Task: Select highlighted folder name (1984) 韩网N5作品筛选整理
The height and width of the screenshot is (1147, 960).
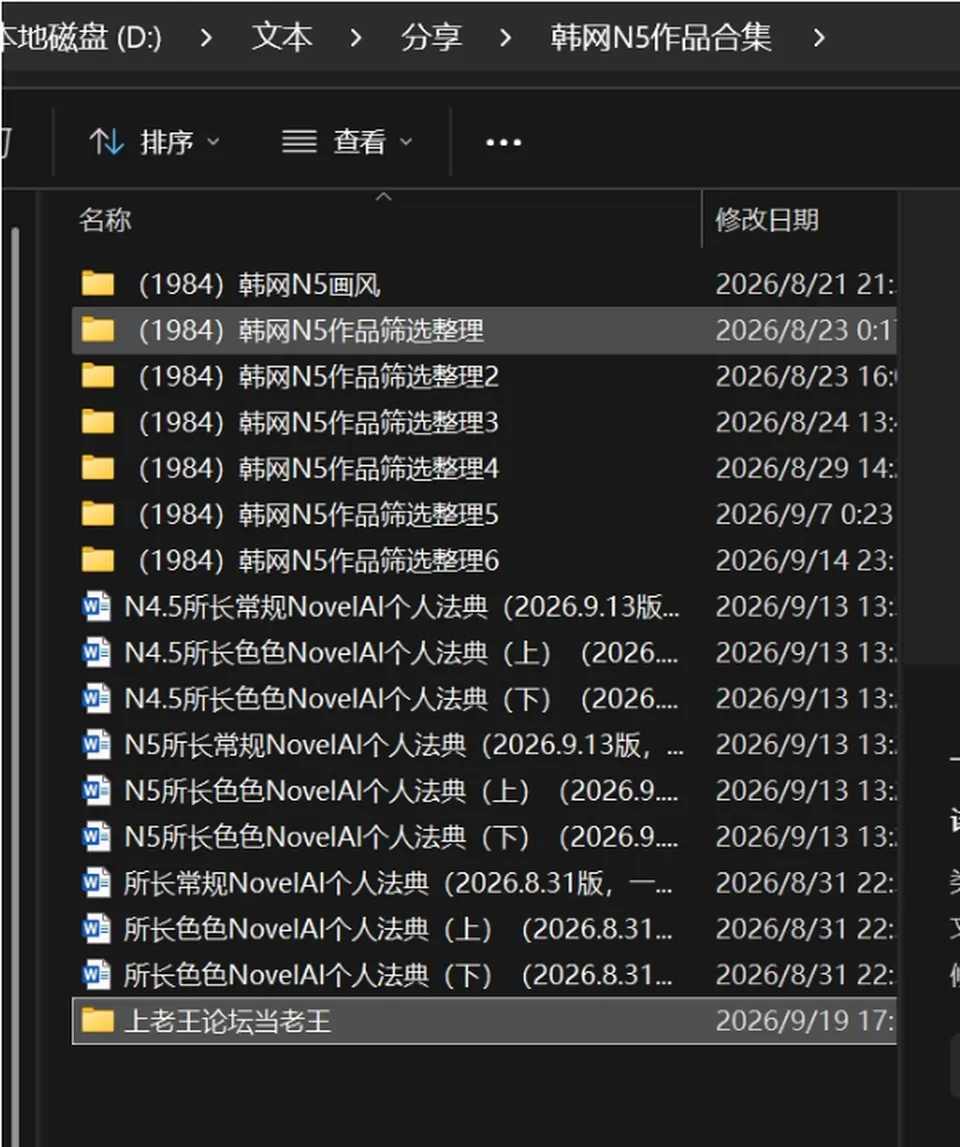Action: click(311, 331)
